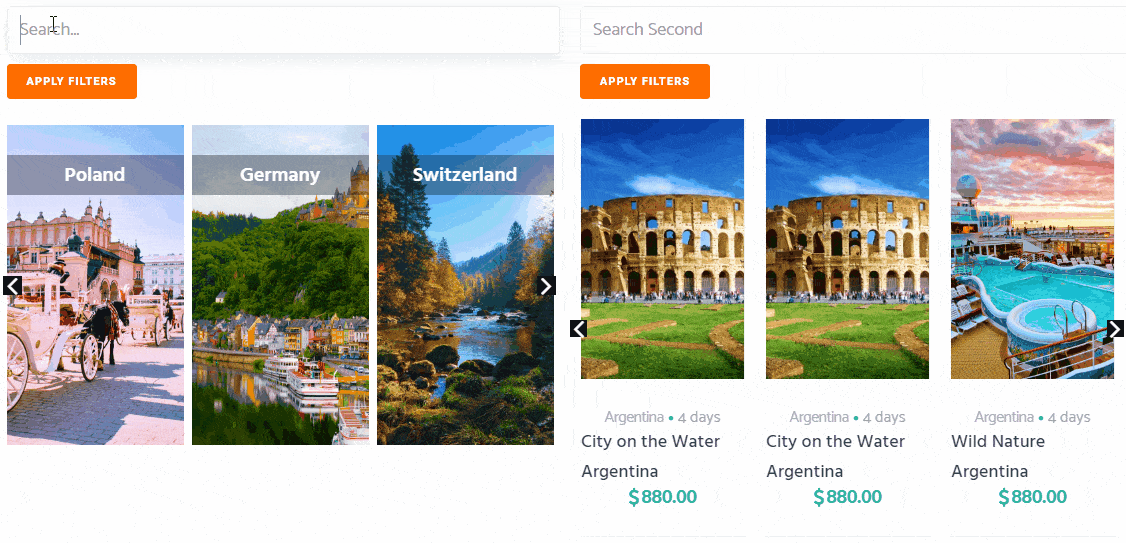This screenshot has width=1126, height=543.
Task: Open the Germany destination card
Action: (280, 285)
